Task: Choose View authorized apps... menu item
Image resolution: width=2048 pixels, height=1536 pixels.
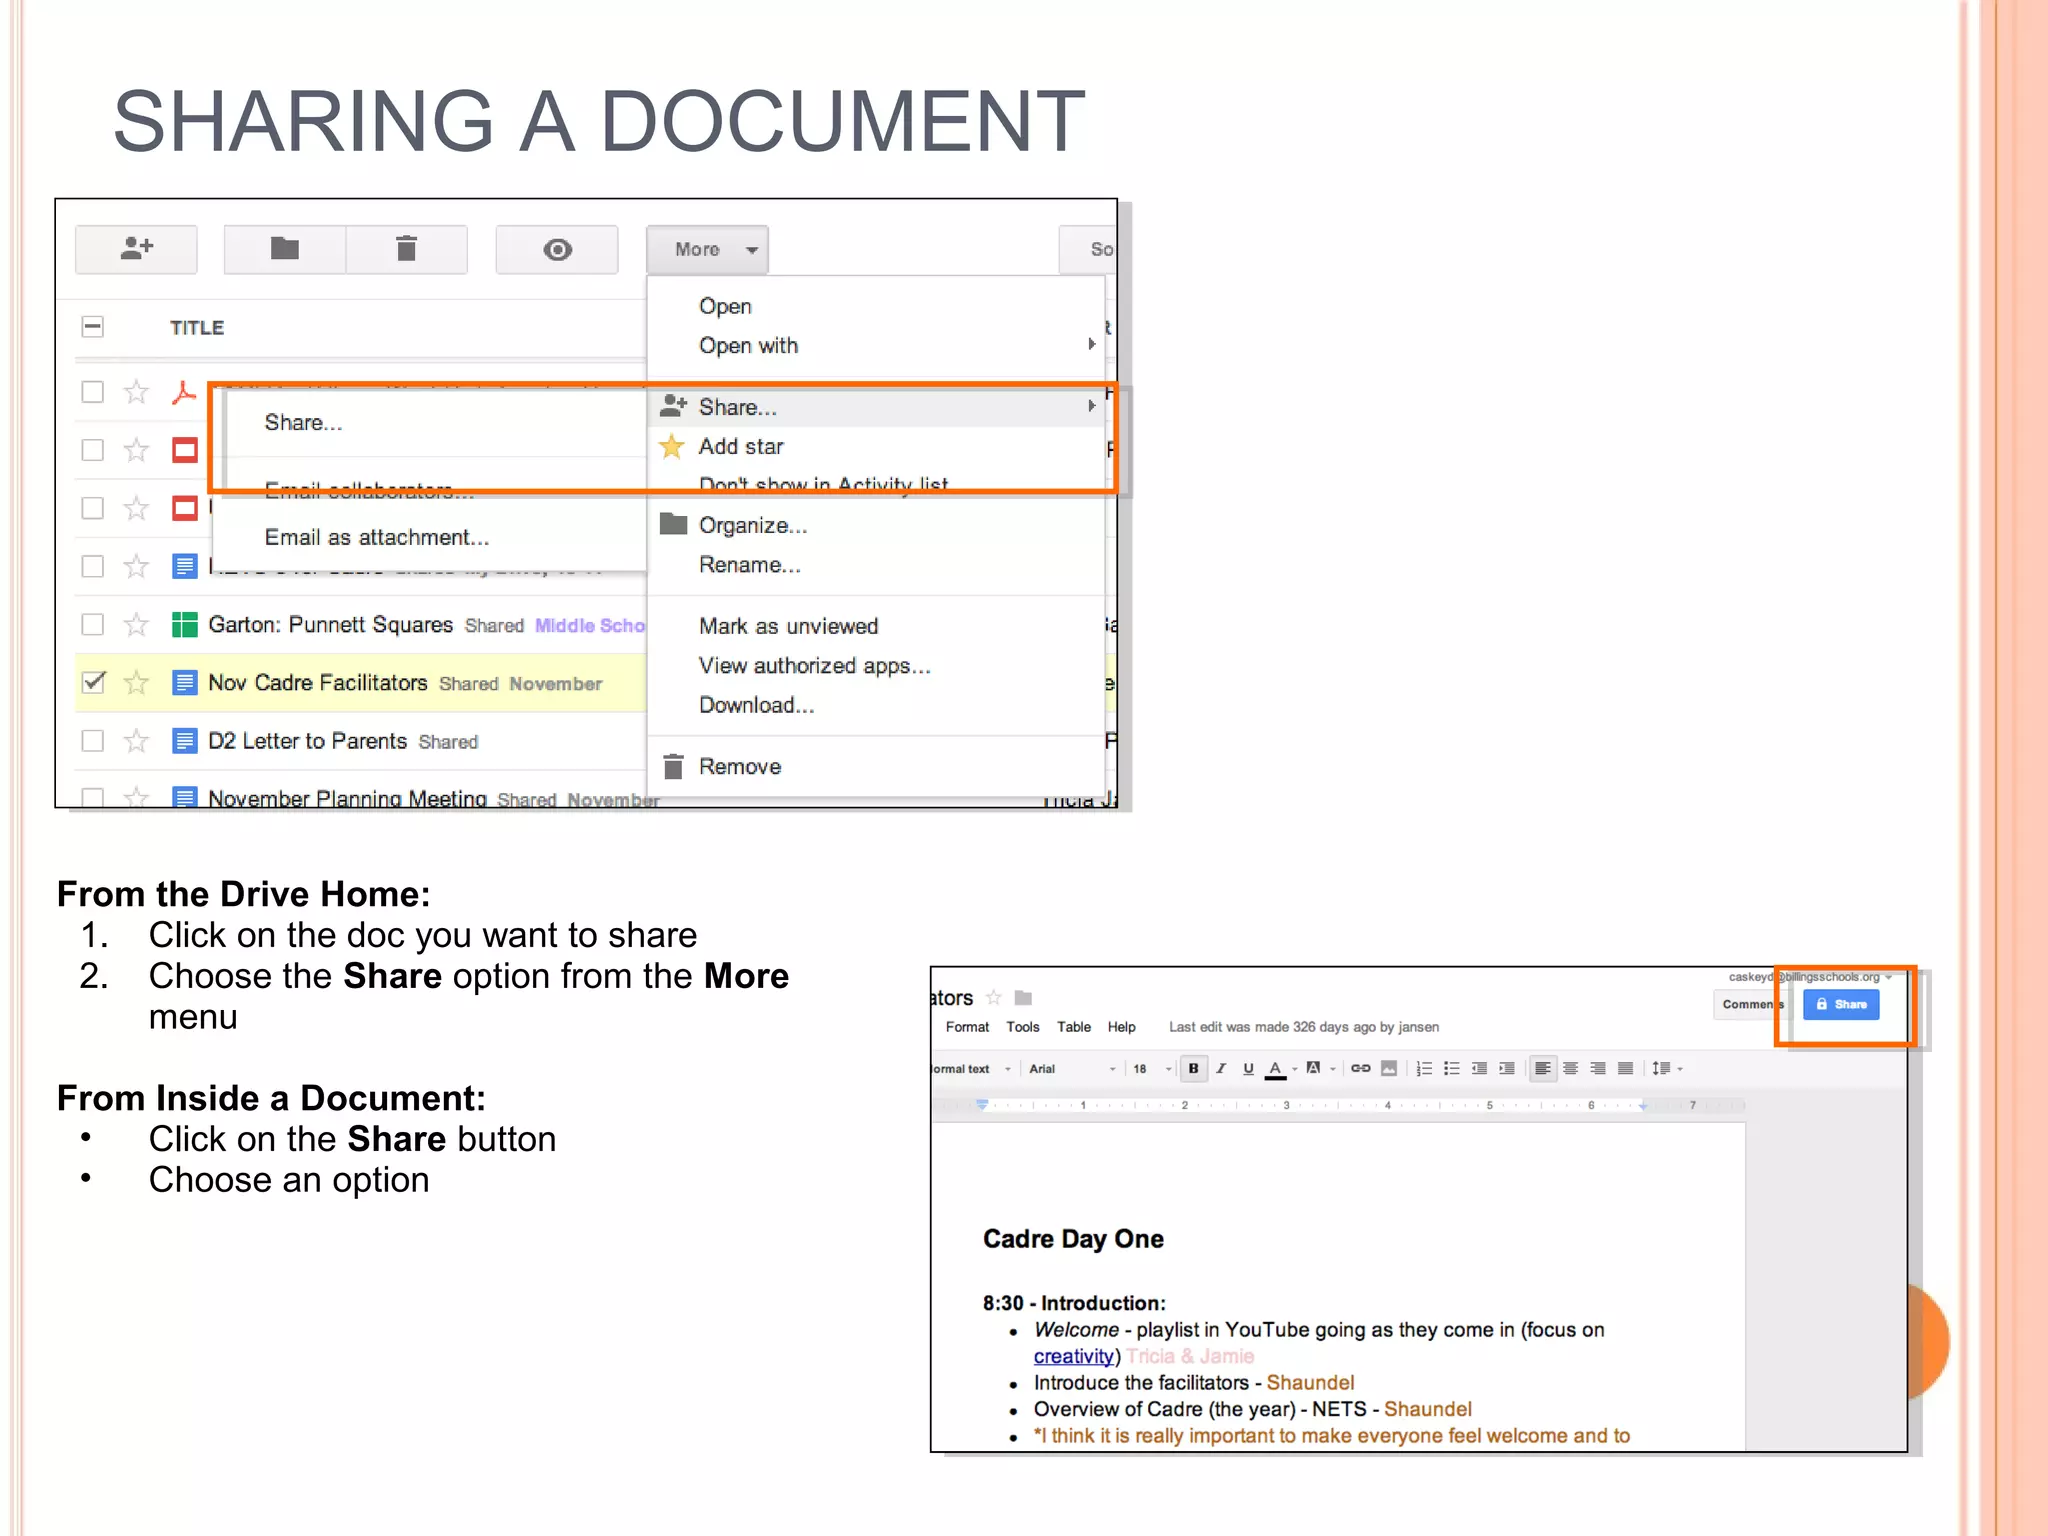Action: pos(814,665)
